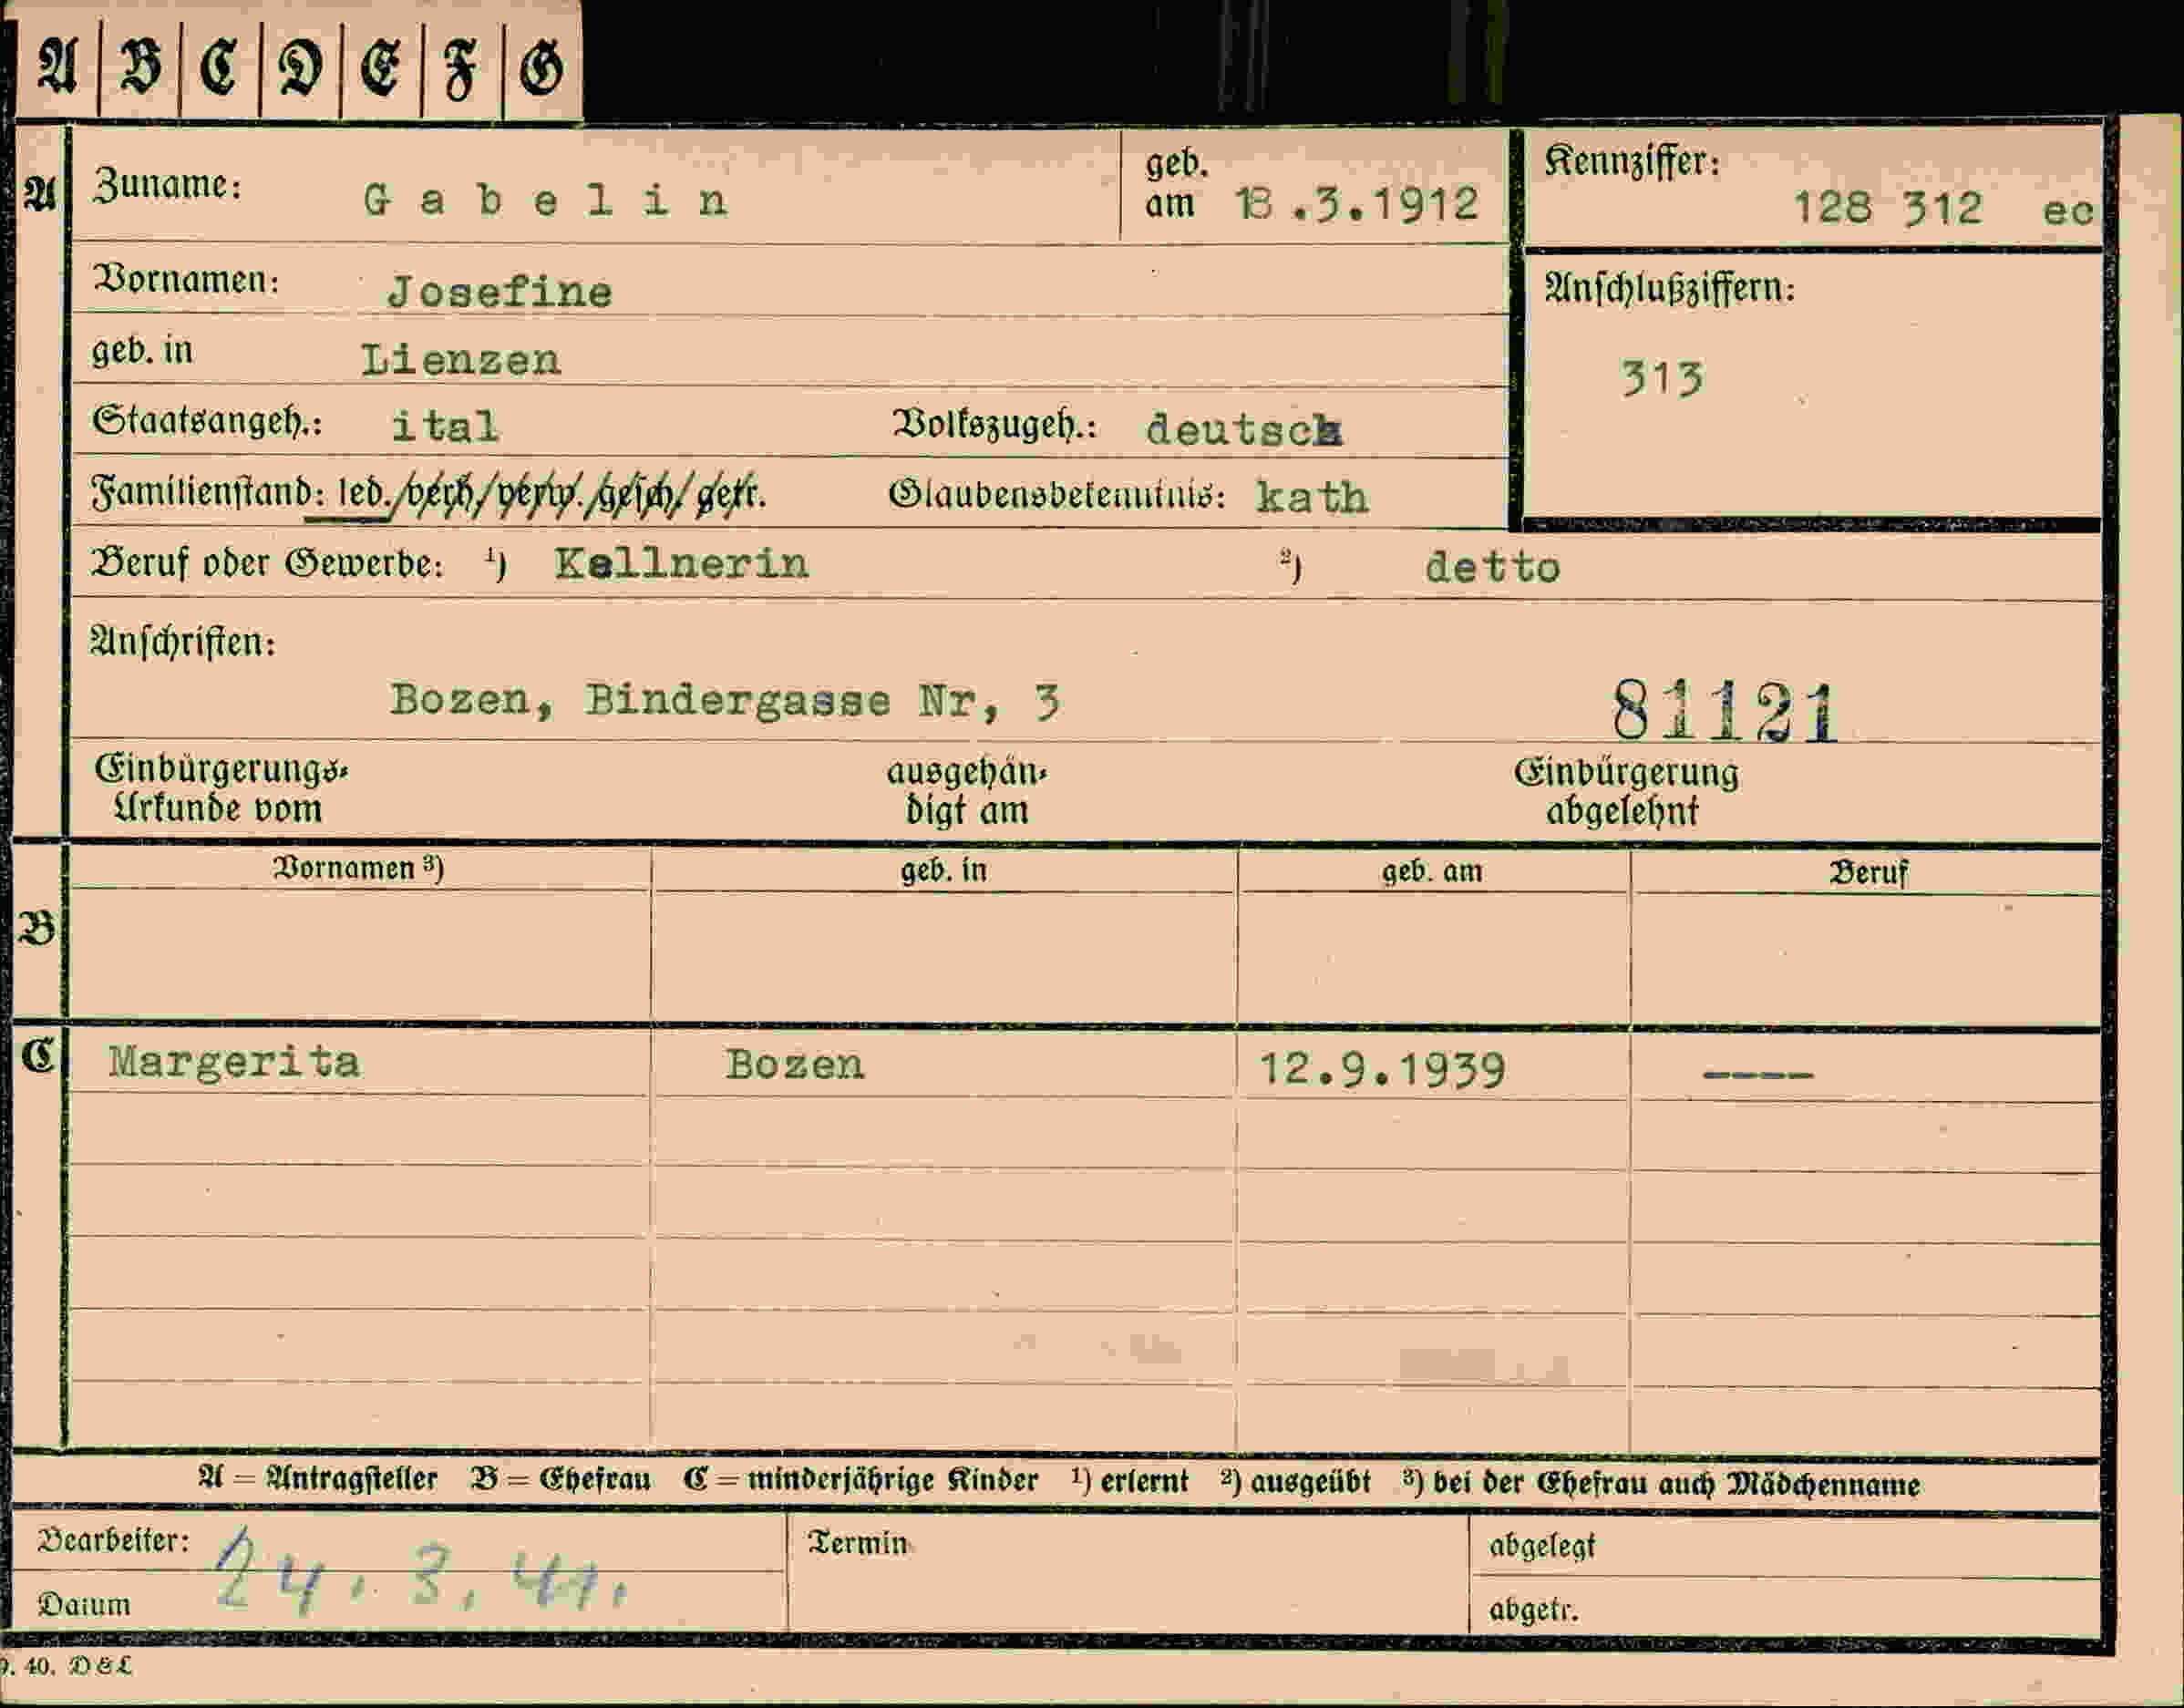Click the learned occupation 'Kellnerin'
Image resolution: width=2184 pixels, height=1708 pixels.
(681, 564)
